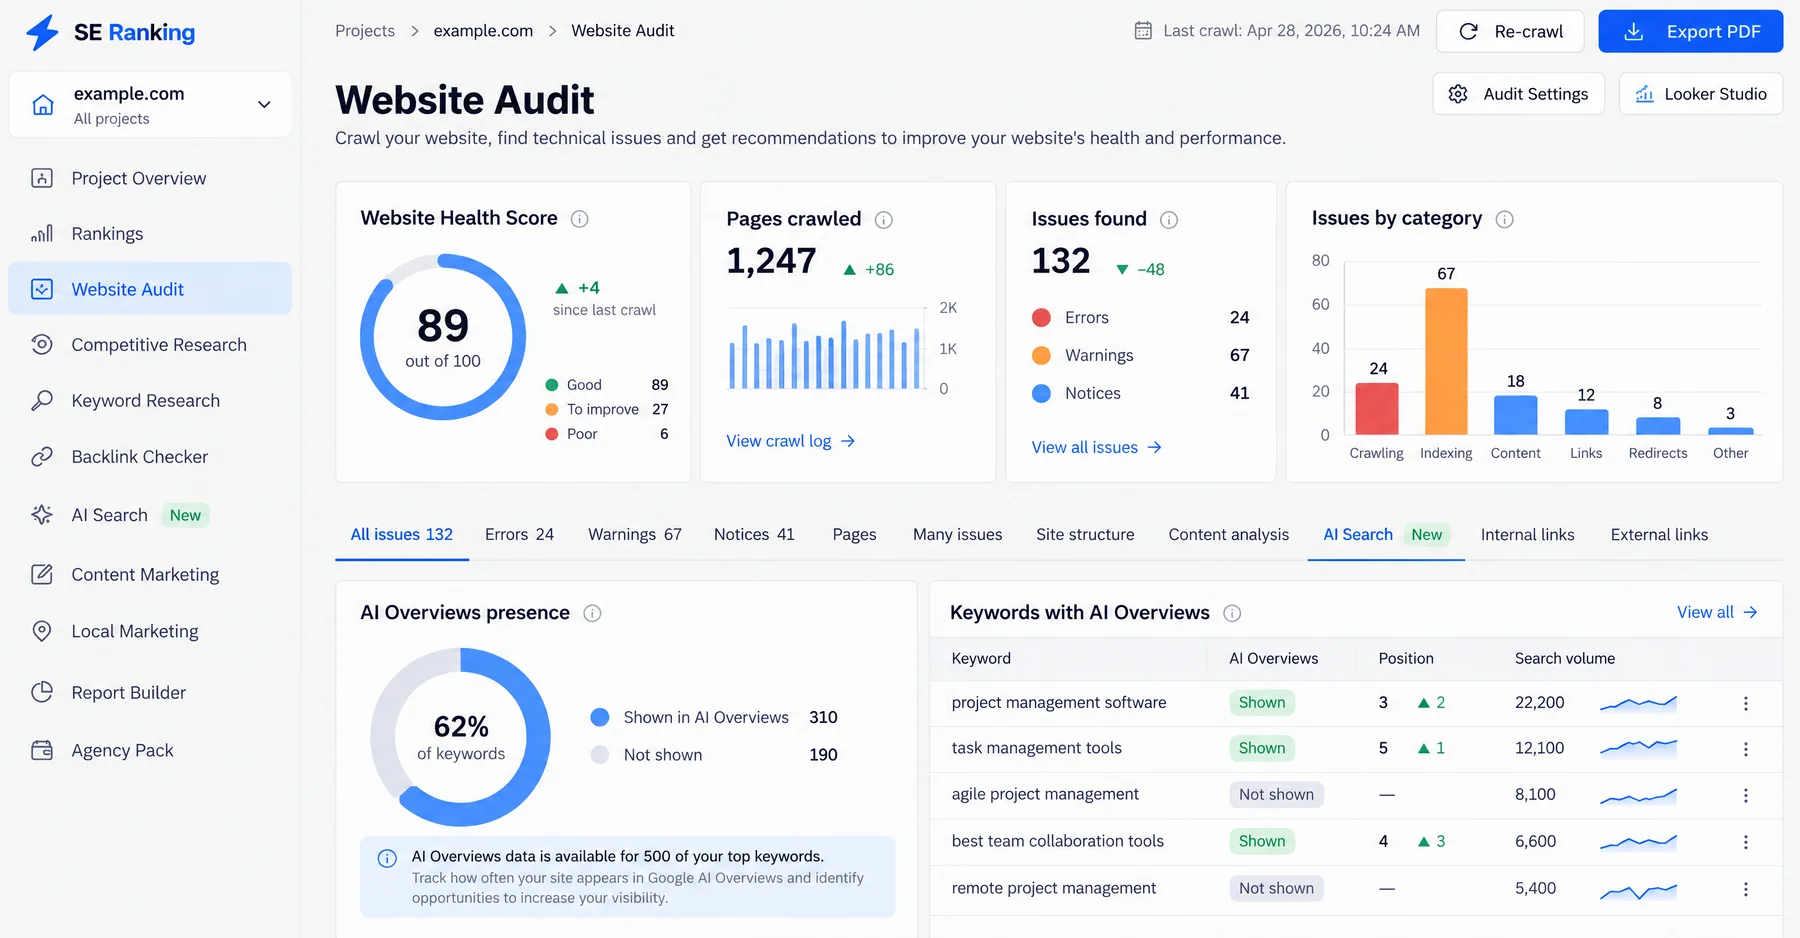Click Shown in AI Overviews blue dot
Image resolution: width=1800 pixels, height=938 pixels.
[x=600, y=717]
